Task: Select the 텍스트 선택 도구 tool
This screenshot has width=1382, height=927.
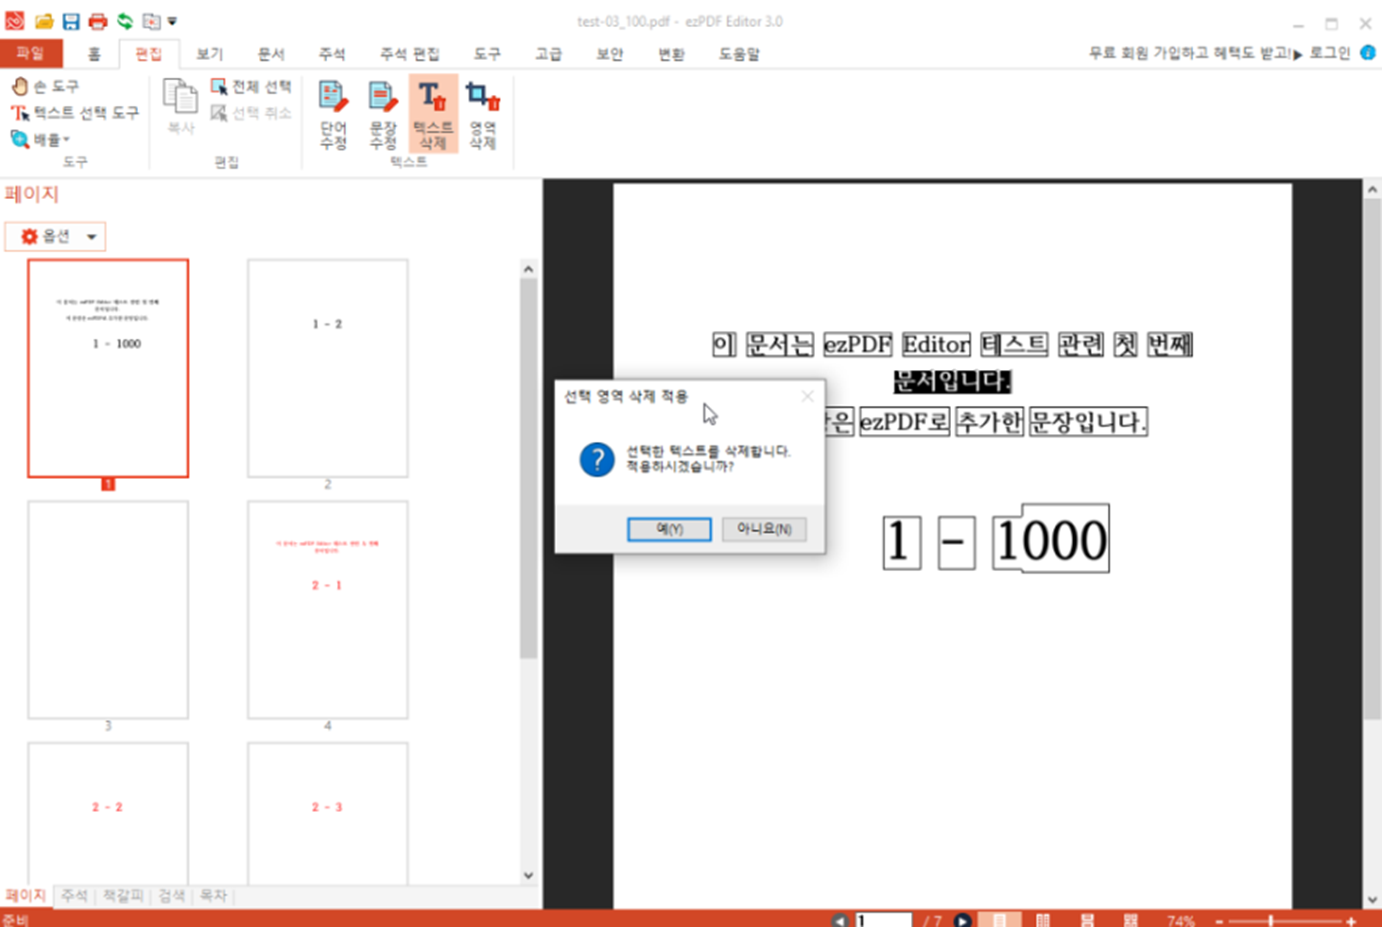Action: (75, 113)
